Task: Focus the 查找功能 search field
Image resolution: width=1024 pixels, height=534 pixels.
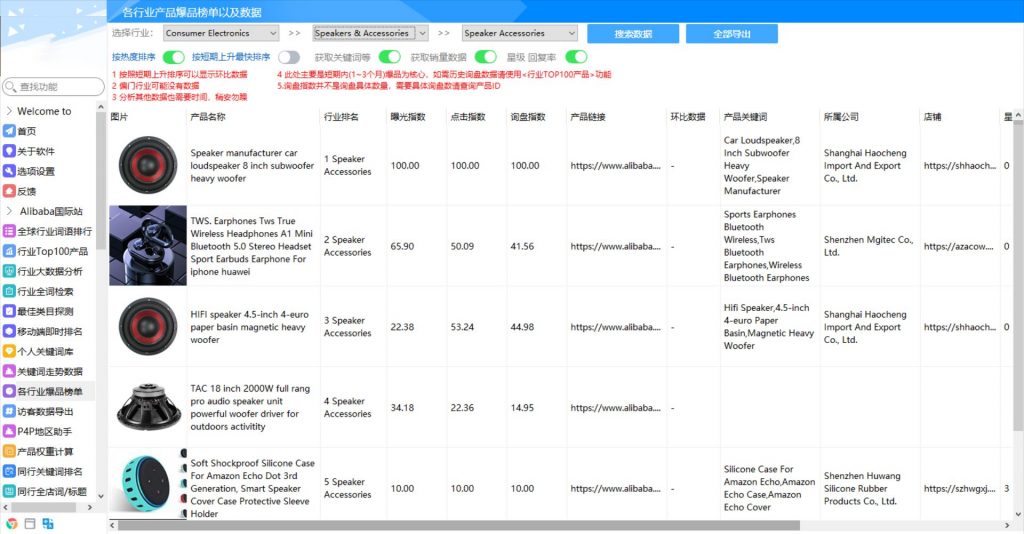Action: click(x=54, y=87)
